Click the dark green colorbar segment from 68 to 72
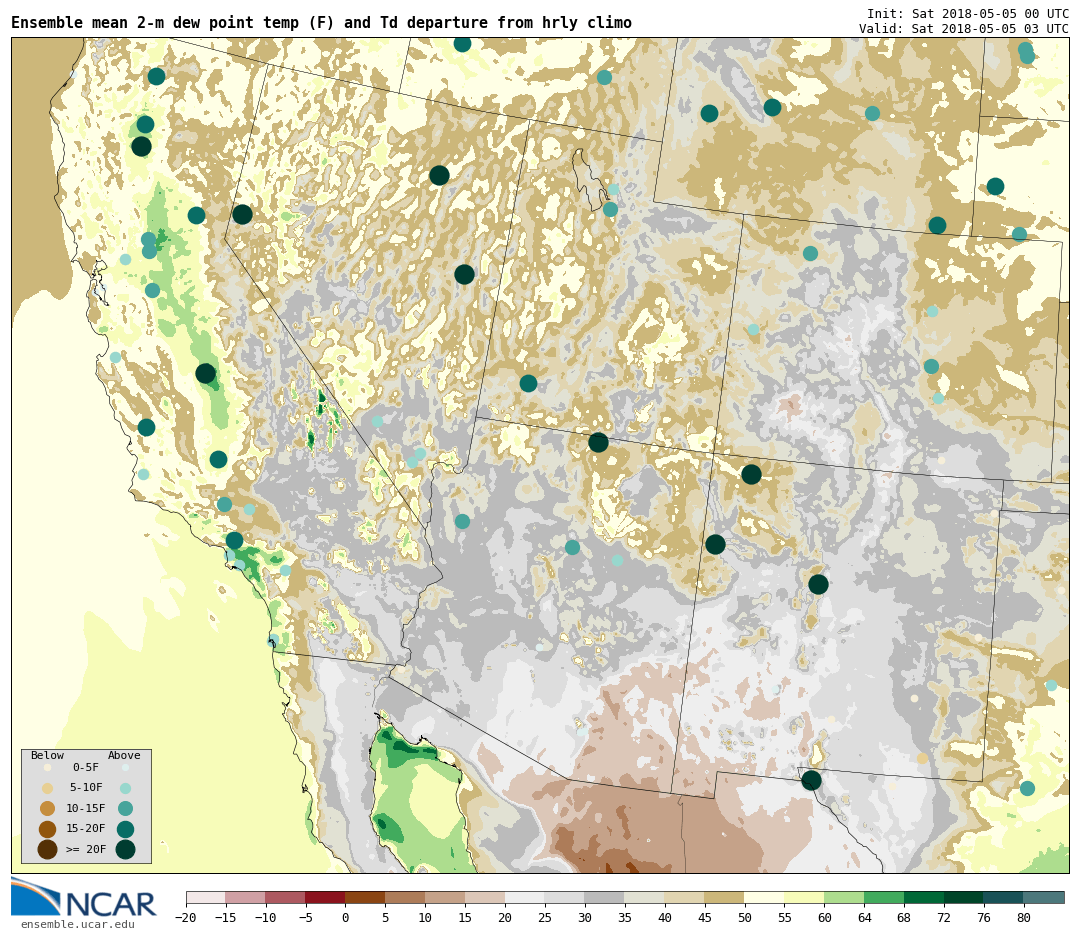The height and width of the screenshot is (936, 1080). (x=925, y=897)
